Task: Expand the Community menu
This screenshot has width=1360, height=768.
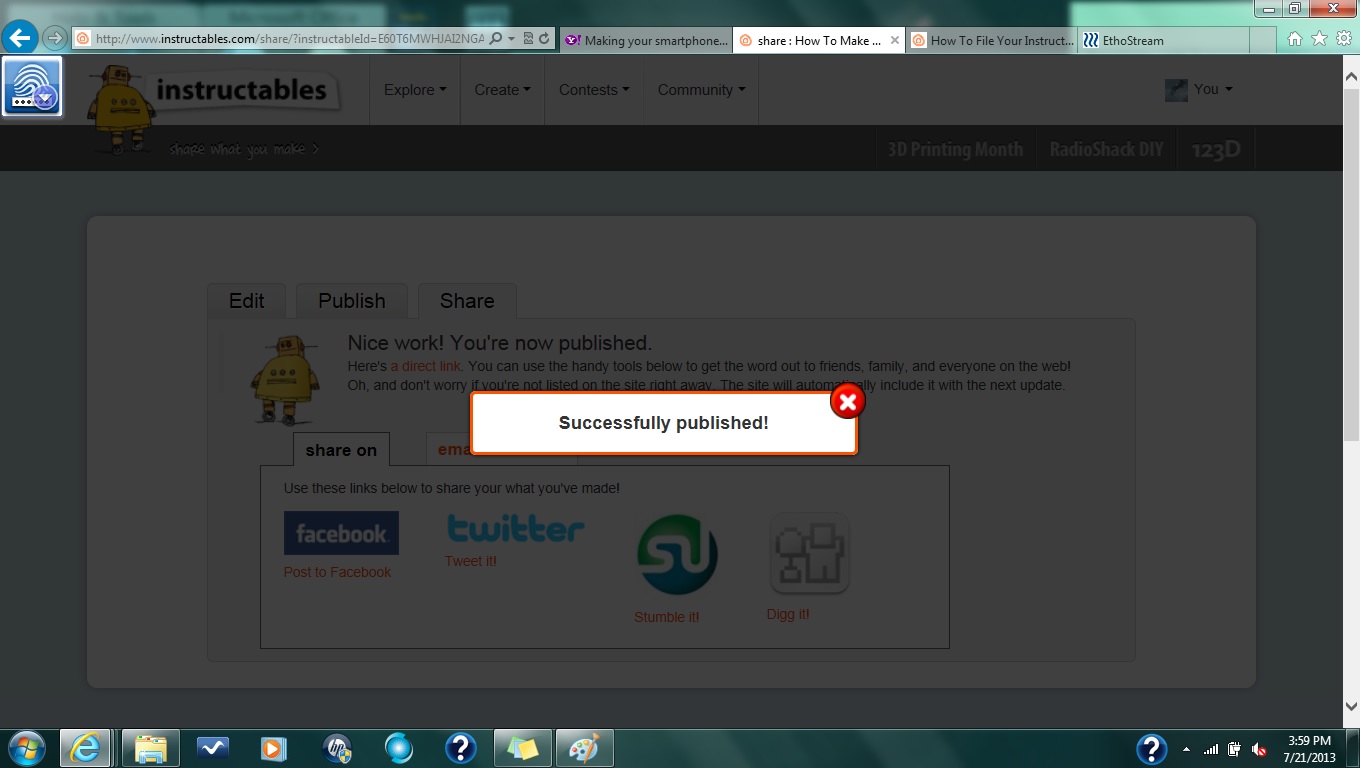Action: 701,90
